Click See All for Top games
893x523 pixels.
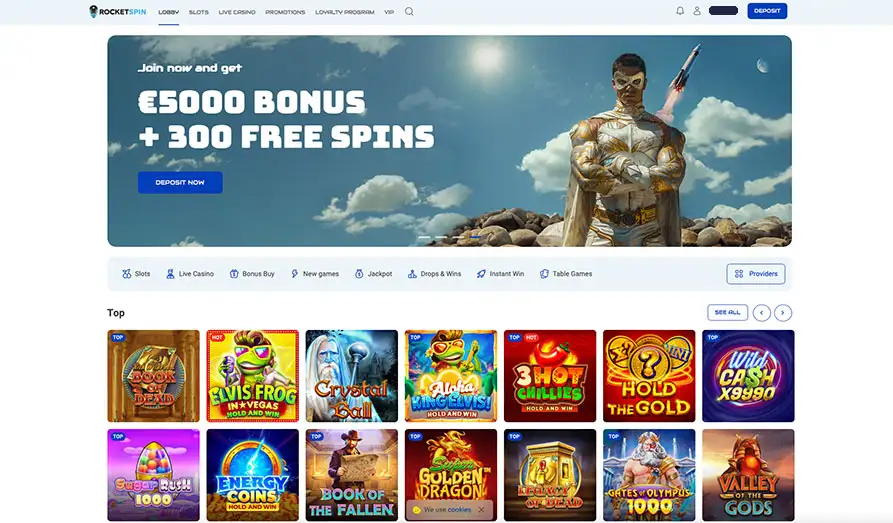(727, 313)
